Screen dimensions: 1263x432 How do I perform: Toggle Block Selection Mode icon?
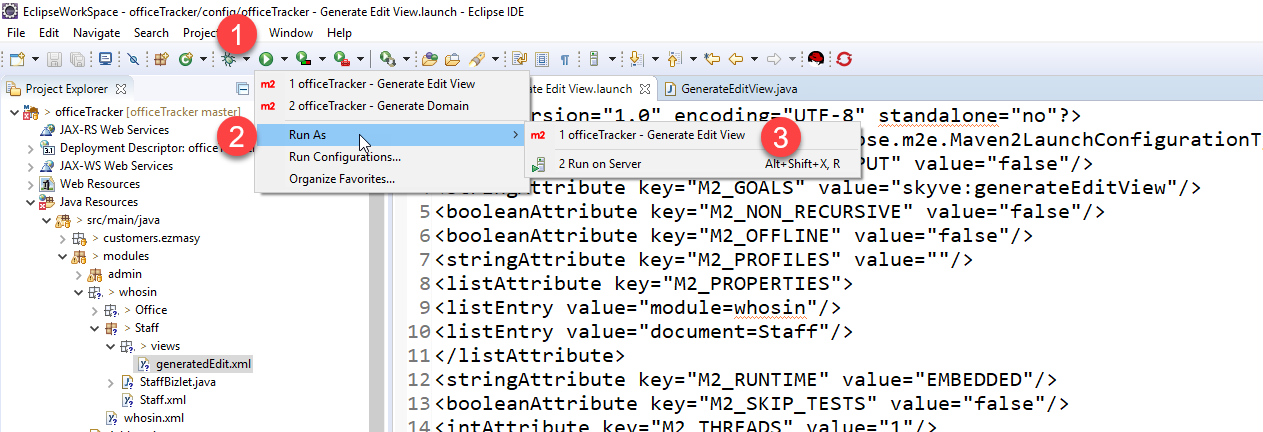click(541, 59)
